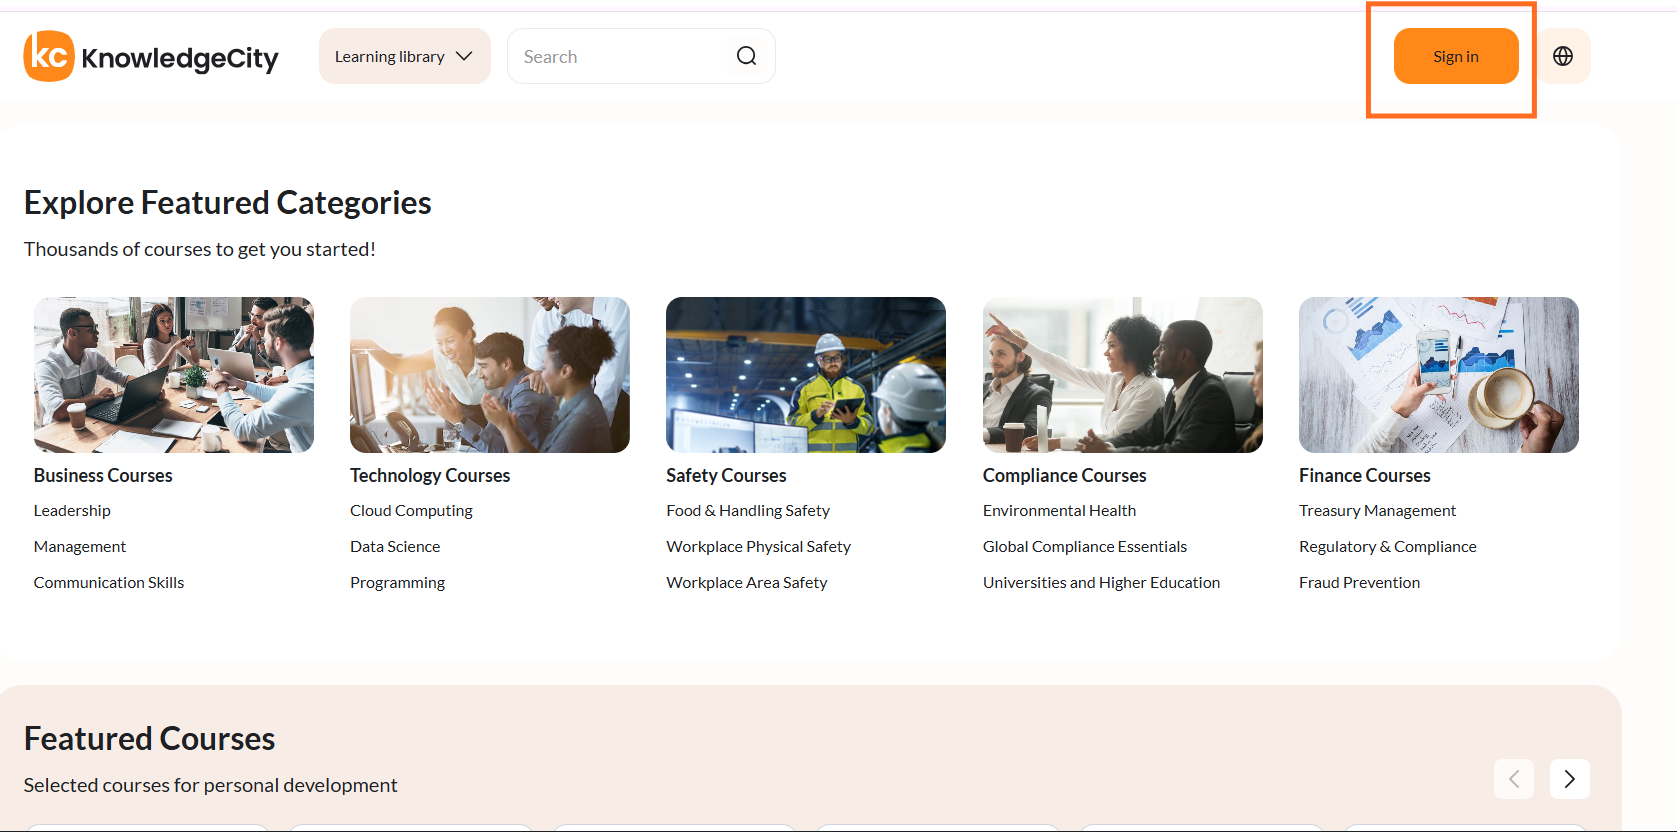
Task: Click the KnowledgeCity logo icon
Action: 49,56
